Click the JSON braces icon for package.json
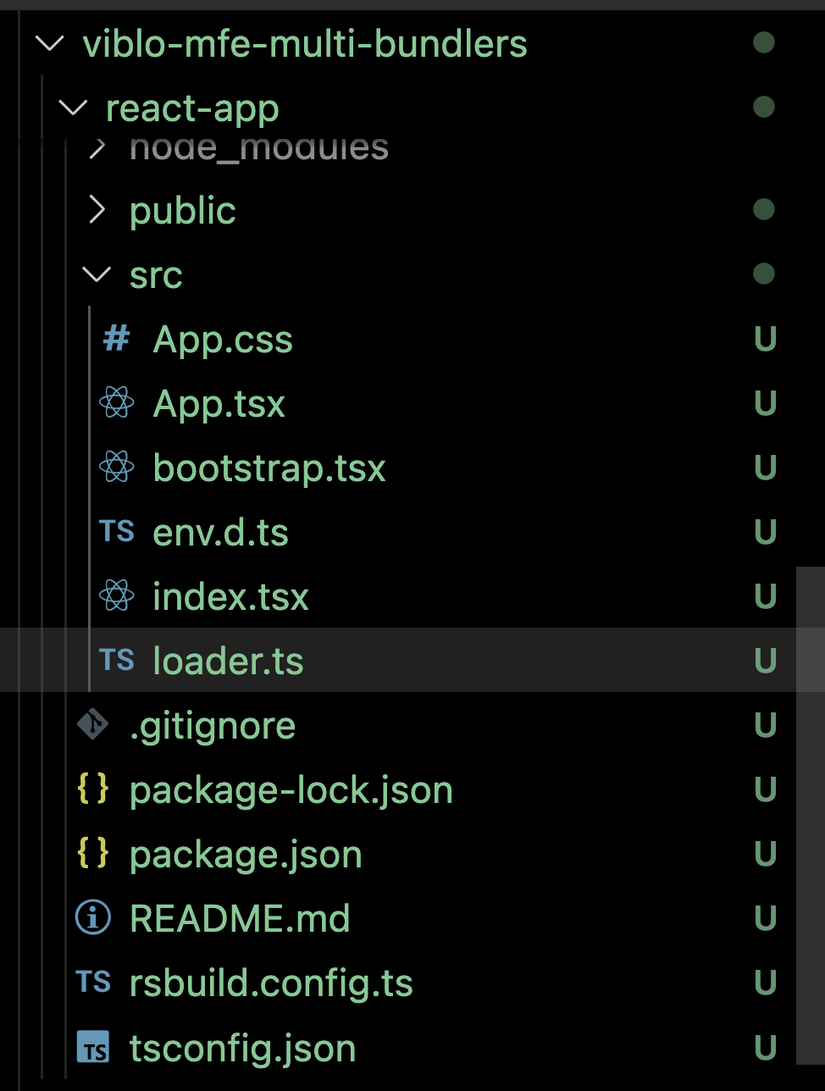The height and width of the screenshot is (1091, 825). point(95,854)
